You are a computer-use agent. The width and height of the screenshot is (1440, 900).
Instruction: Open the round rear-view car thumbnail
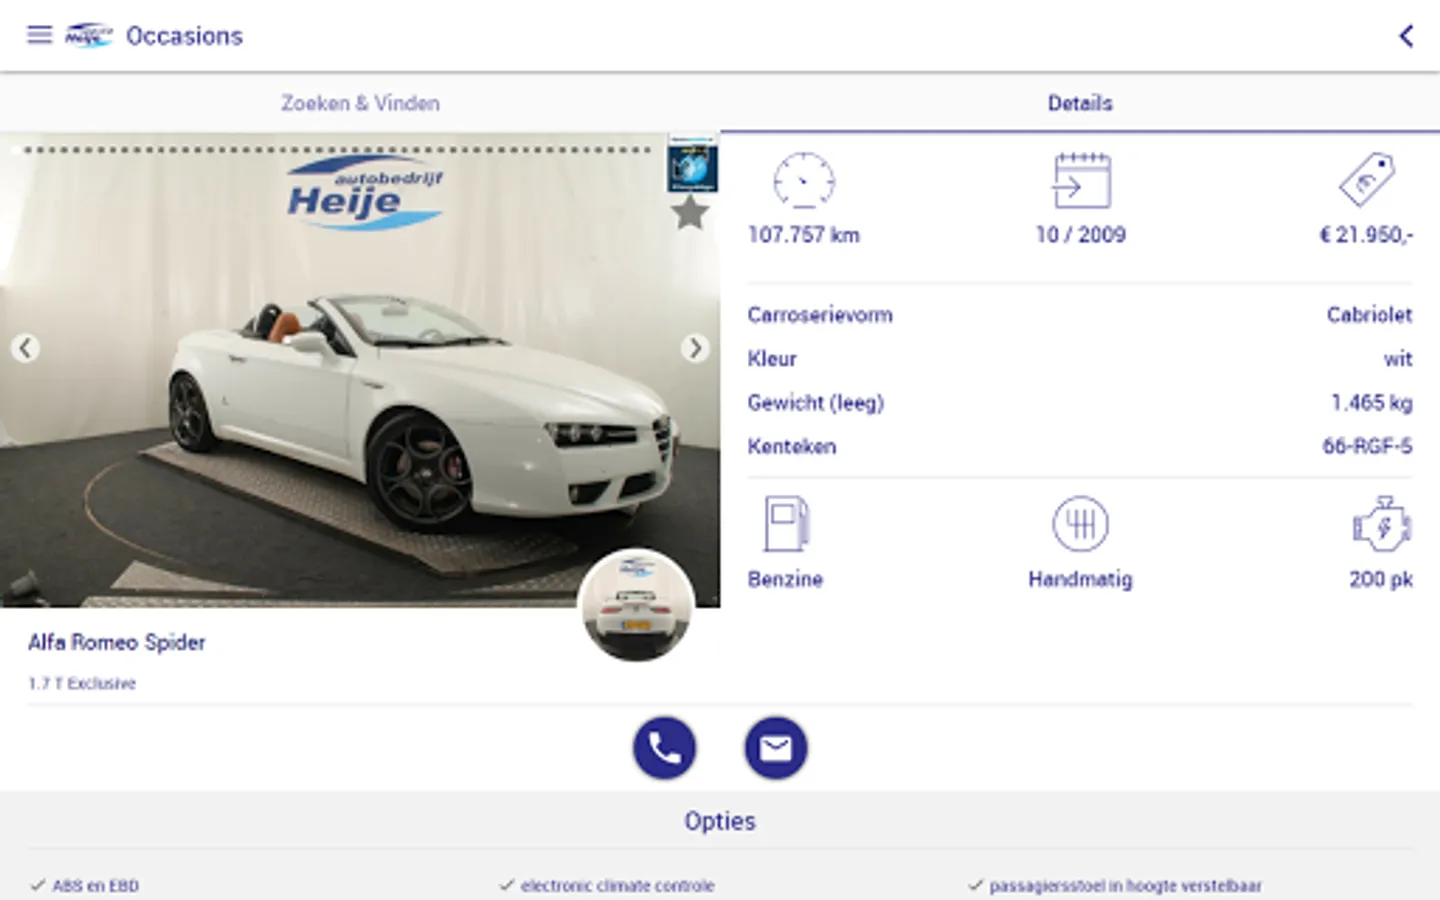[637, 605]
